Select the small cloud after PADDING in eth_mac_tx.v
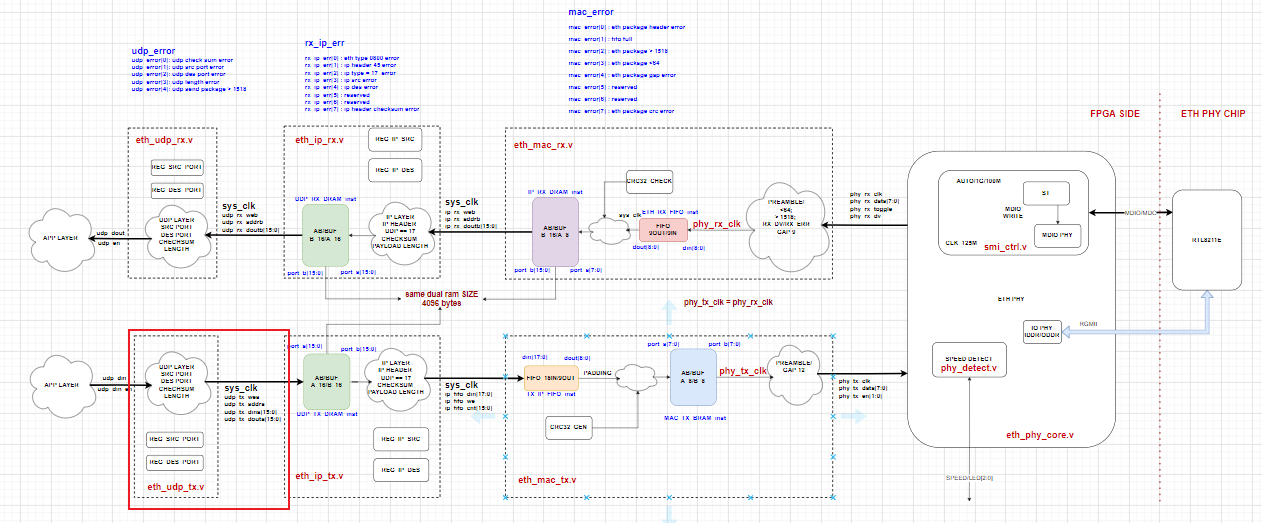 633,377
